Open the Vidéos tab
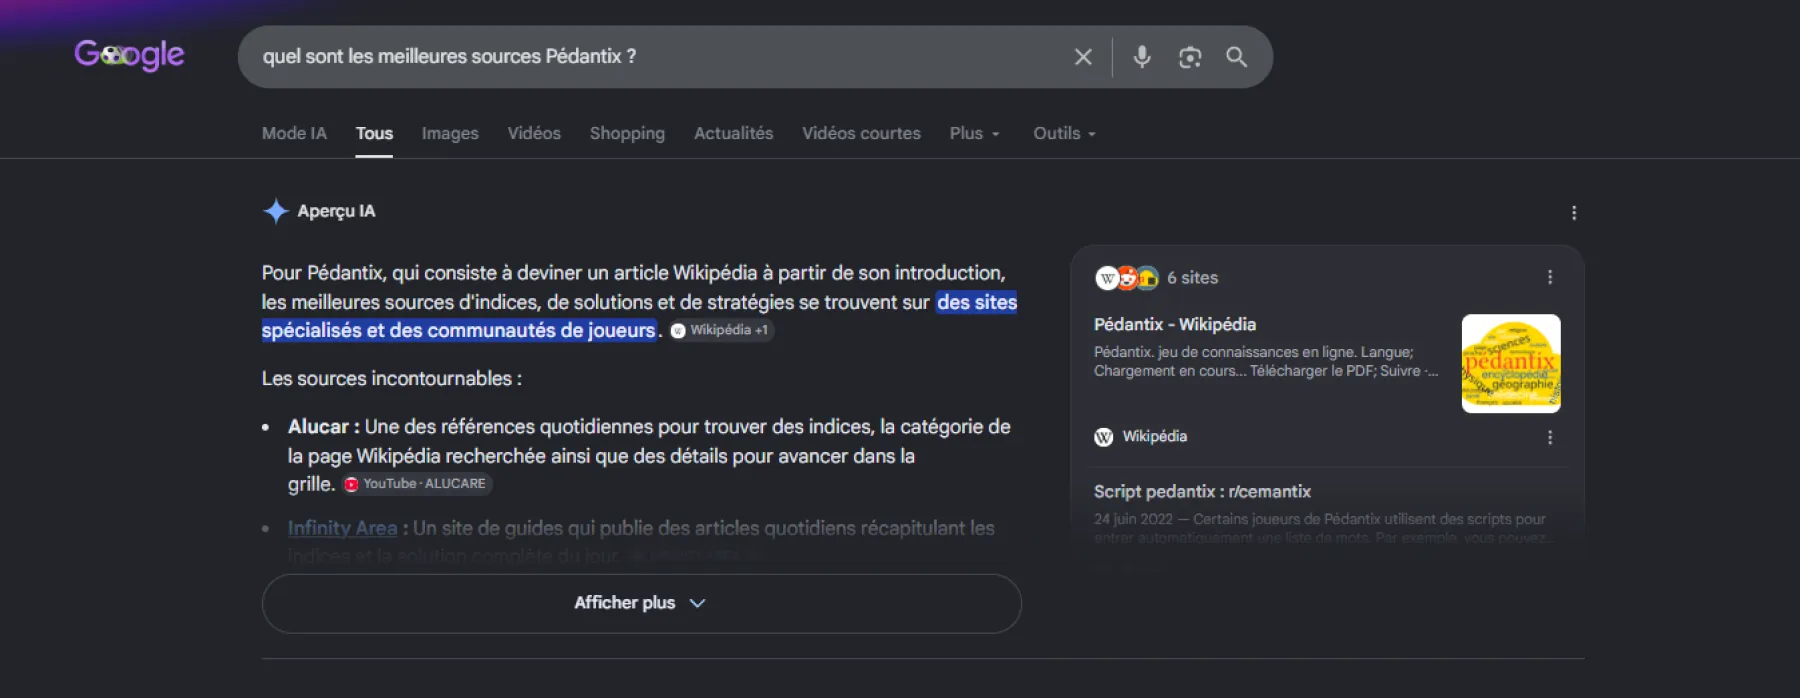Screen dimensions: 1800x698 click(534, 133)
